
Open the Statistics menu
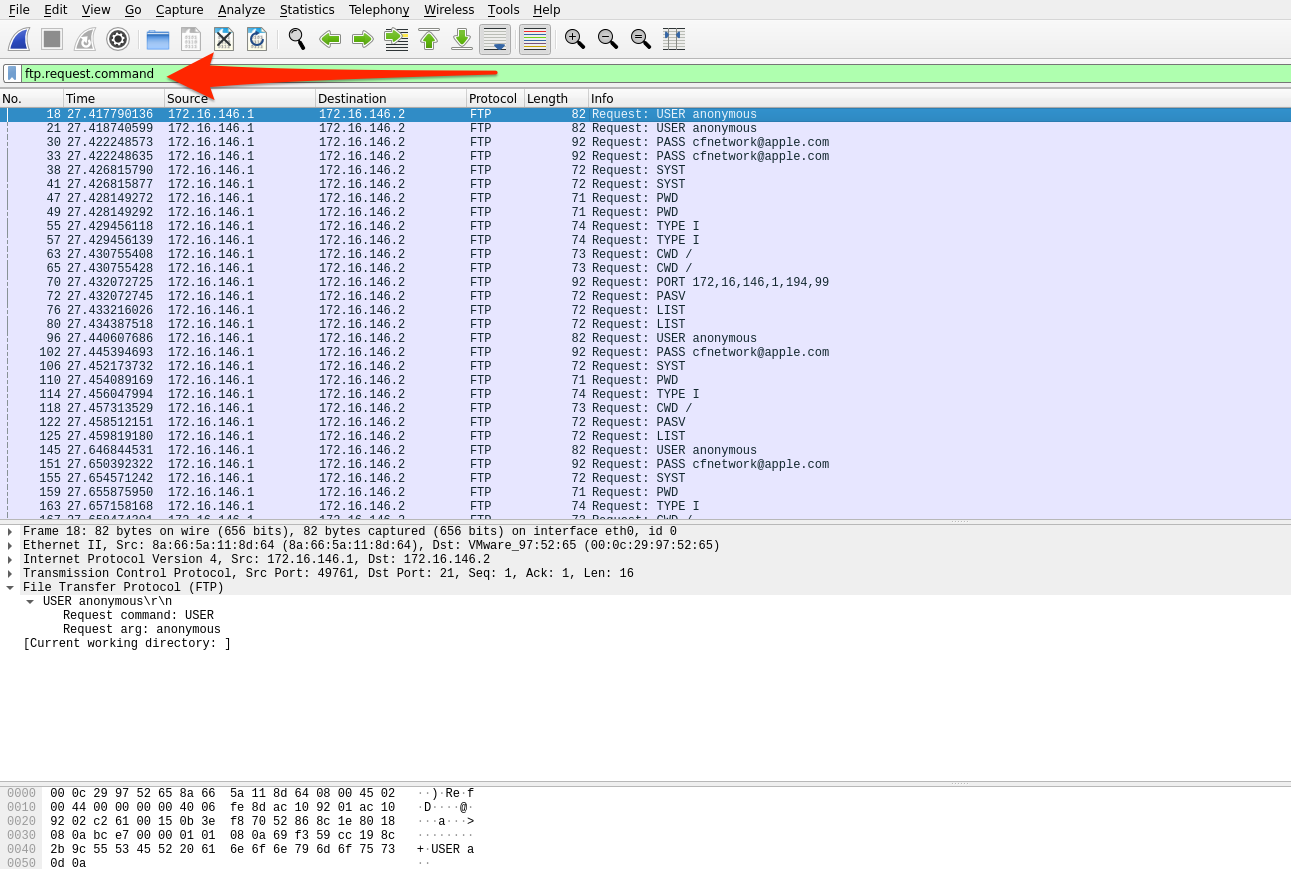[307, 10]
